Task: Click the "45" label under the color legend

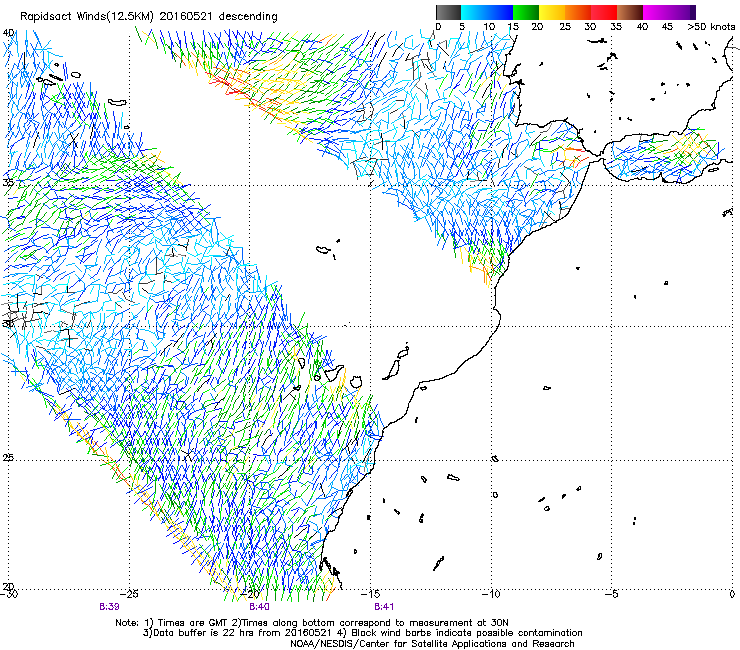Action: pos(667,27)
